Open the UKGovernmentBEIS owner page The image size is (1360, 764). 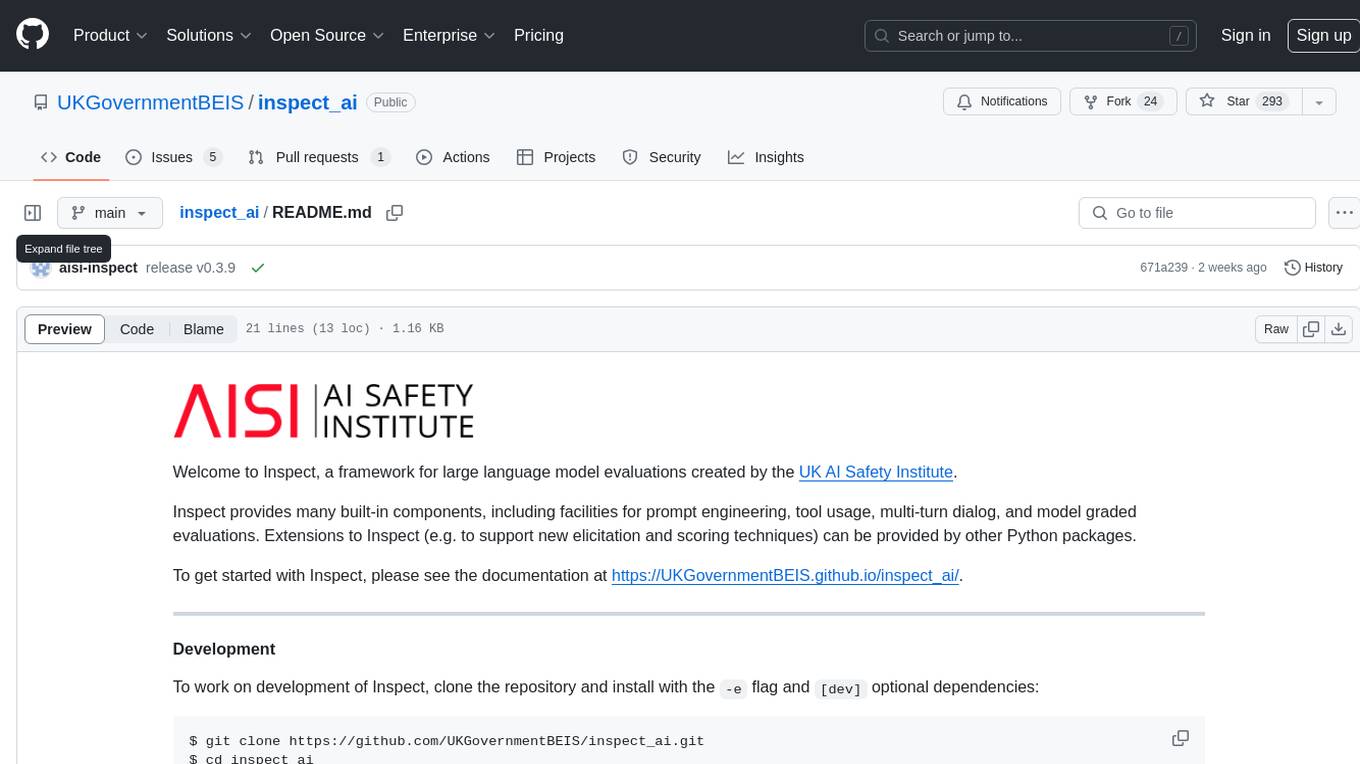(150, 102)
